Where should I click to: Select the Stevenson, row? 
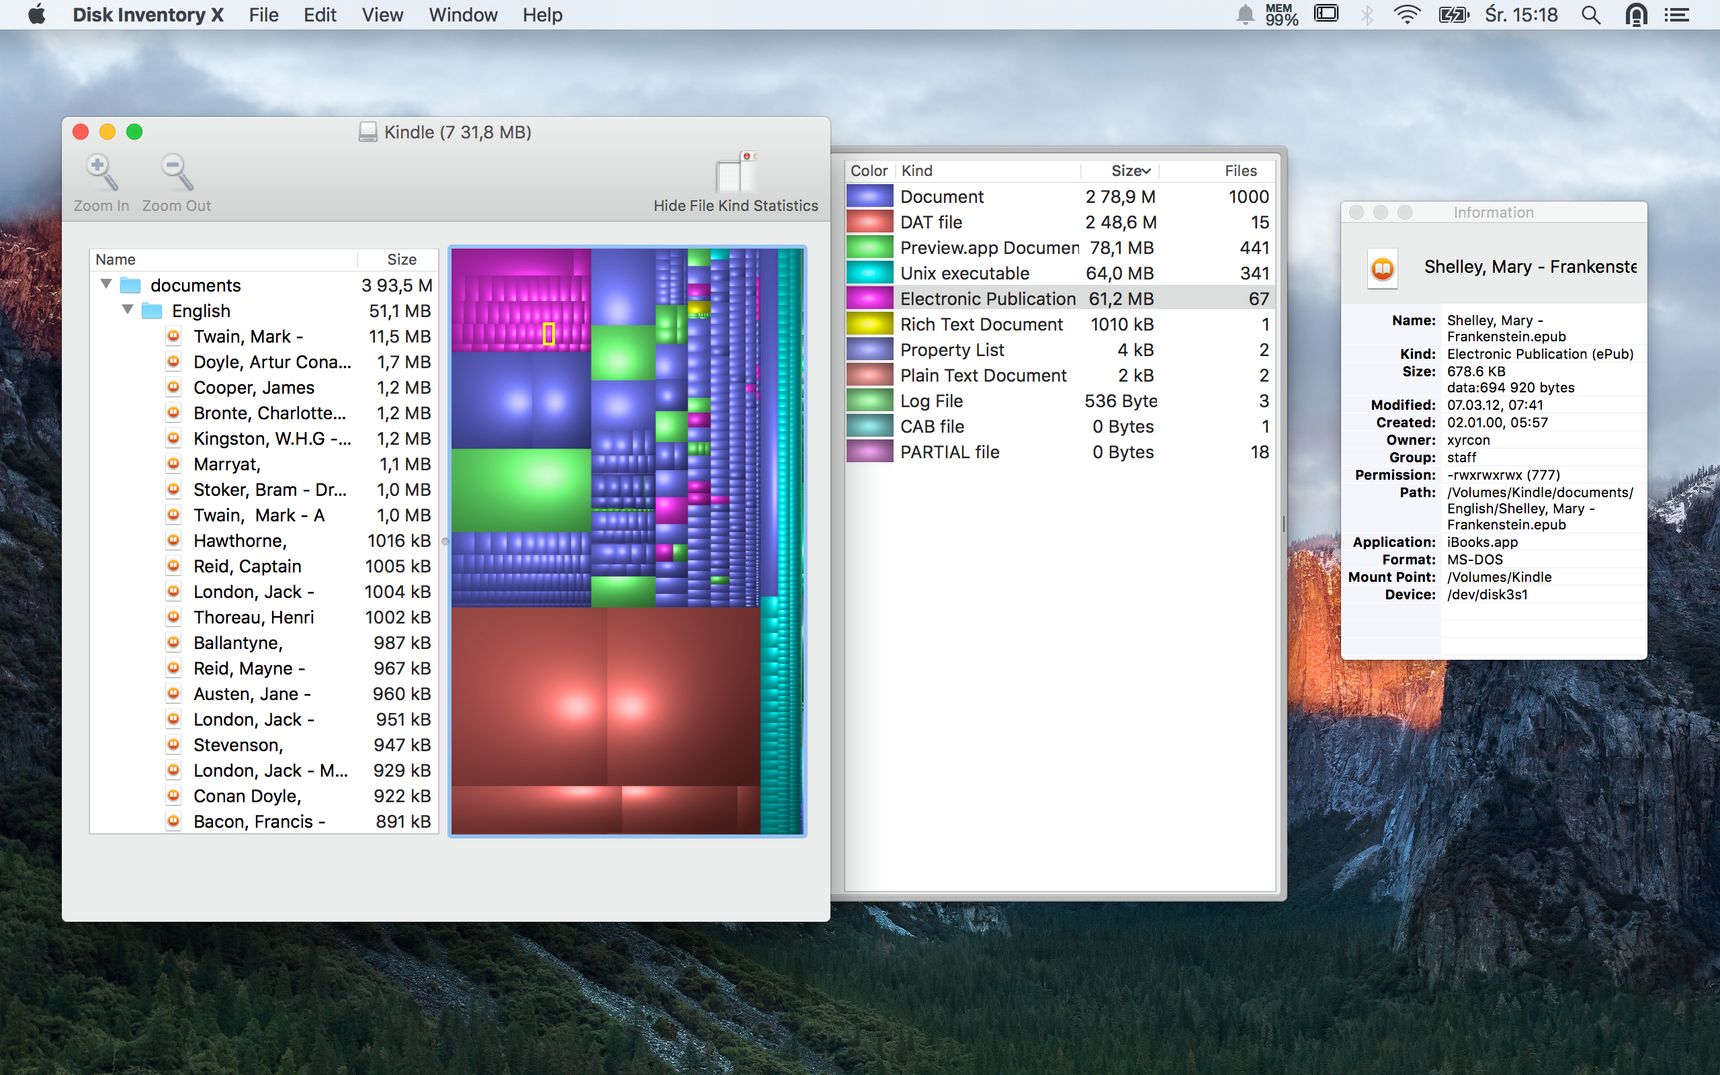264,745
